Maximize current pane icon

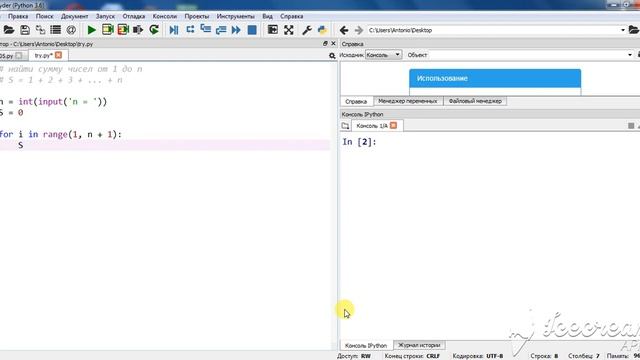[x=273, y=30]
